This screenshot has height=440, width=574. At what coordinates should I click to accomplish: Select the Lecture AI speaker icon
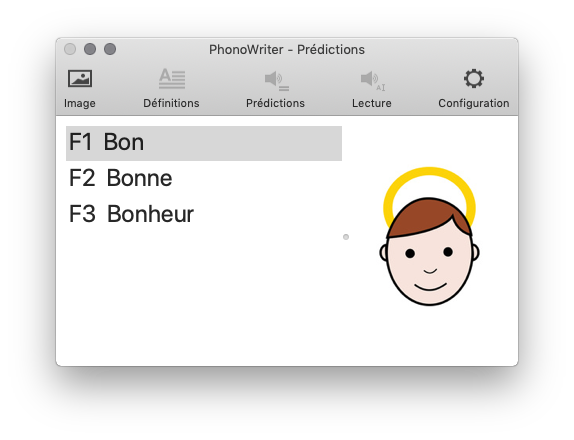point(372,81)
